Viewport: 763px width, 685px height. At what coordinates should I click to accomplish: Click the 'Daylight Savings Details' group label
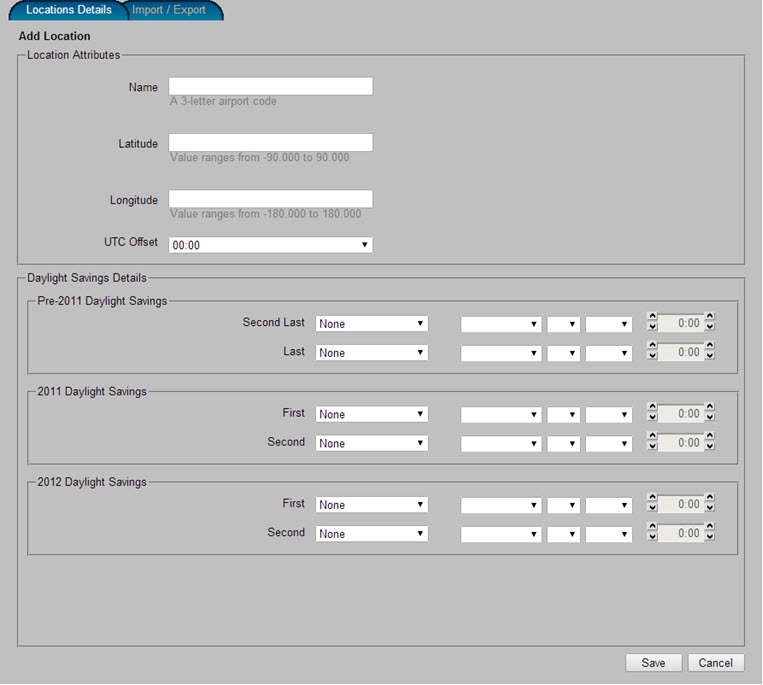[87, 278]
